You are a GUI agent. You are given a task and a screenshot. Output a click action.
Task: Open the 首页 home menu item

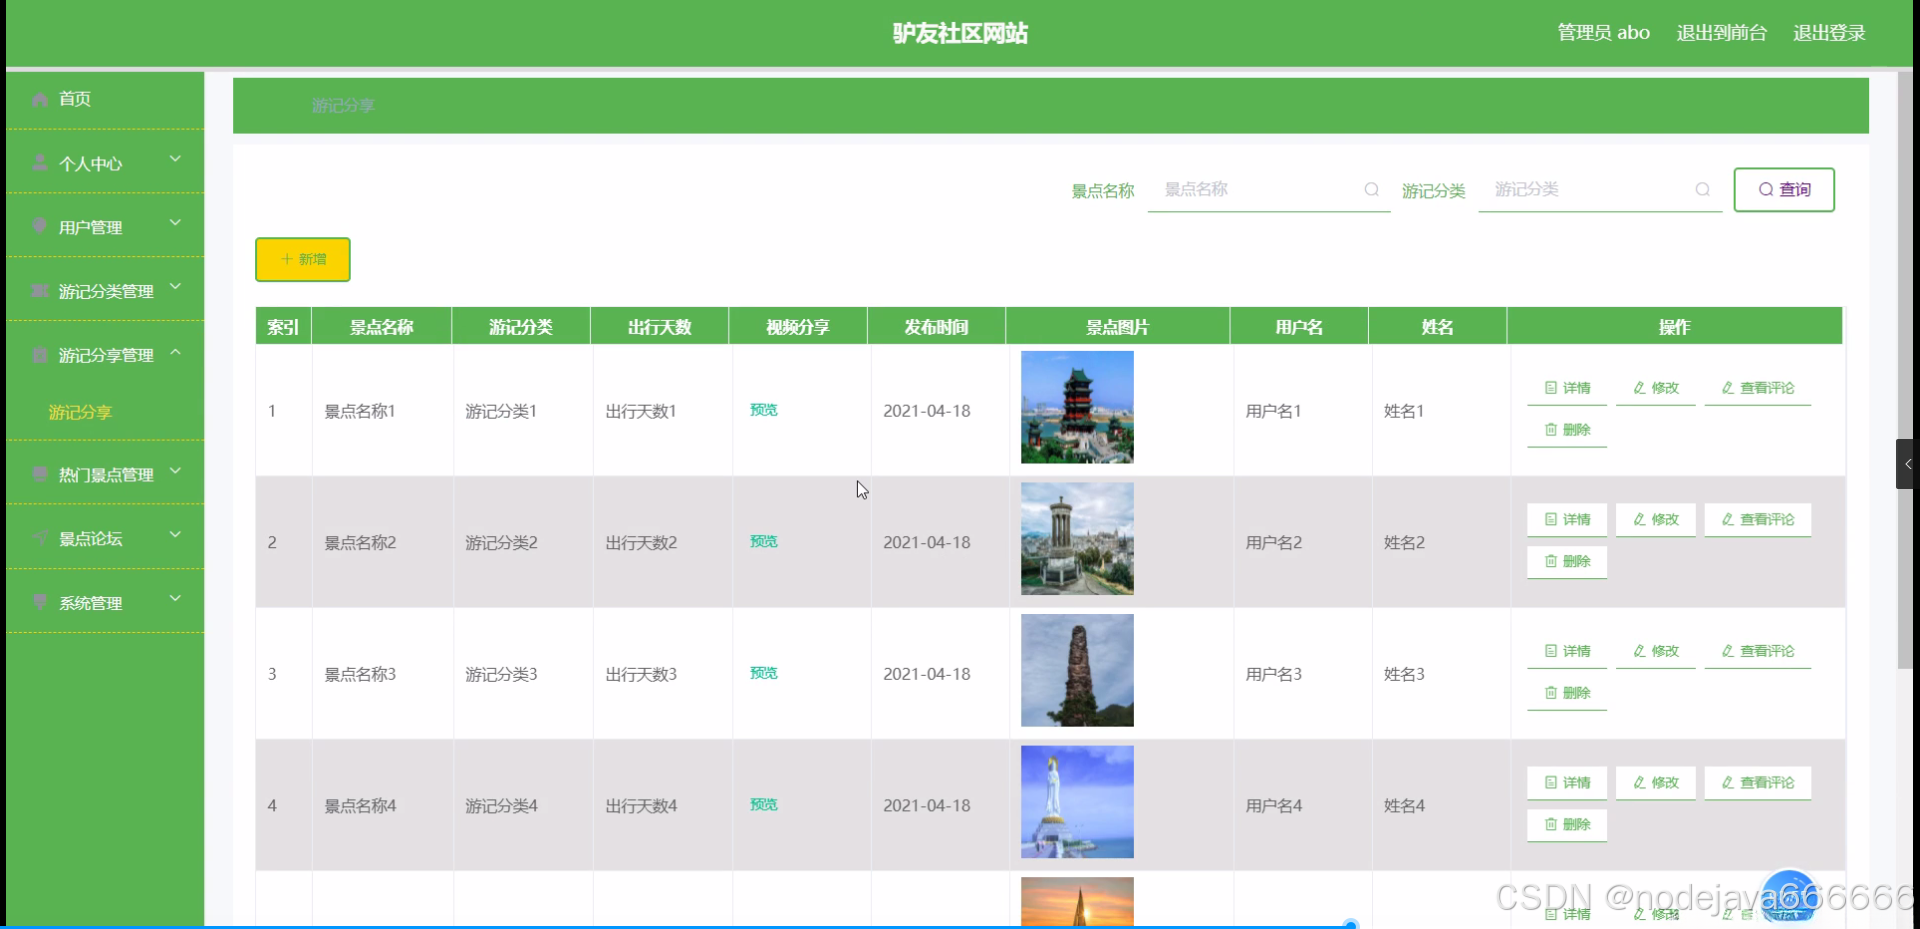105,99
